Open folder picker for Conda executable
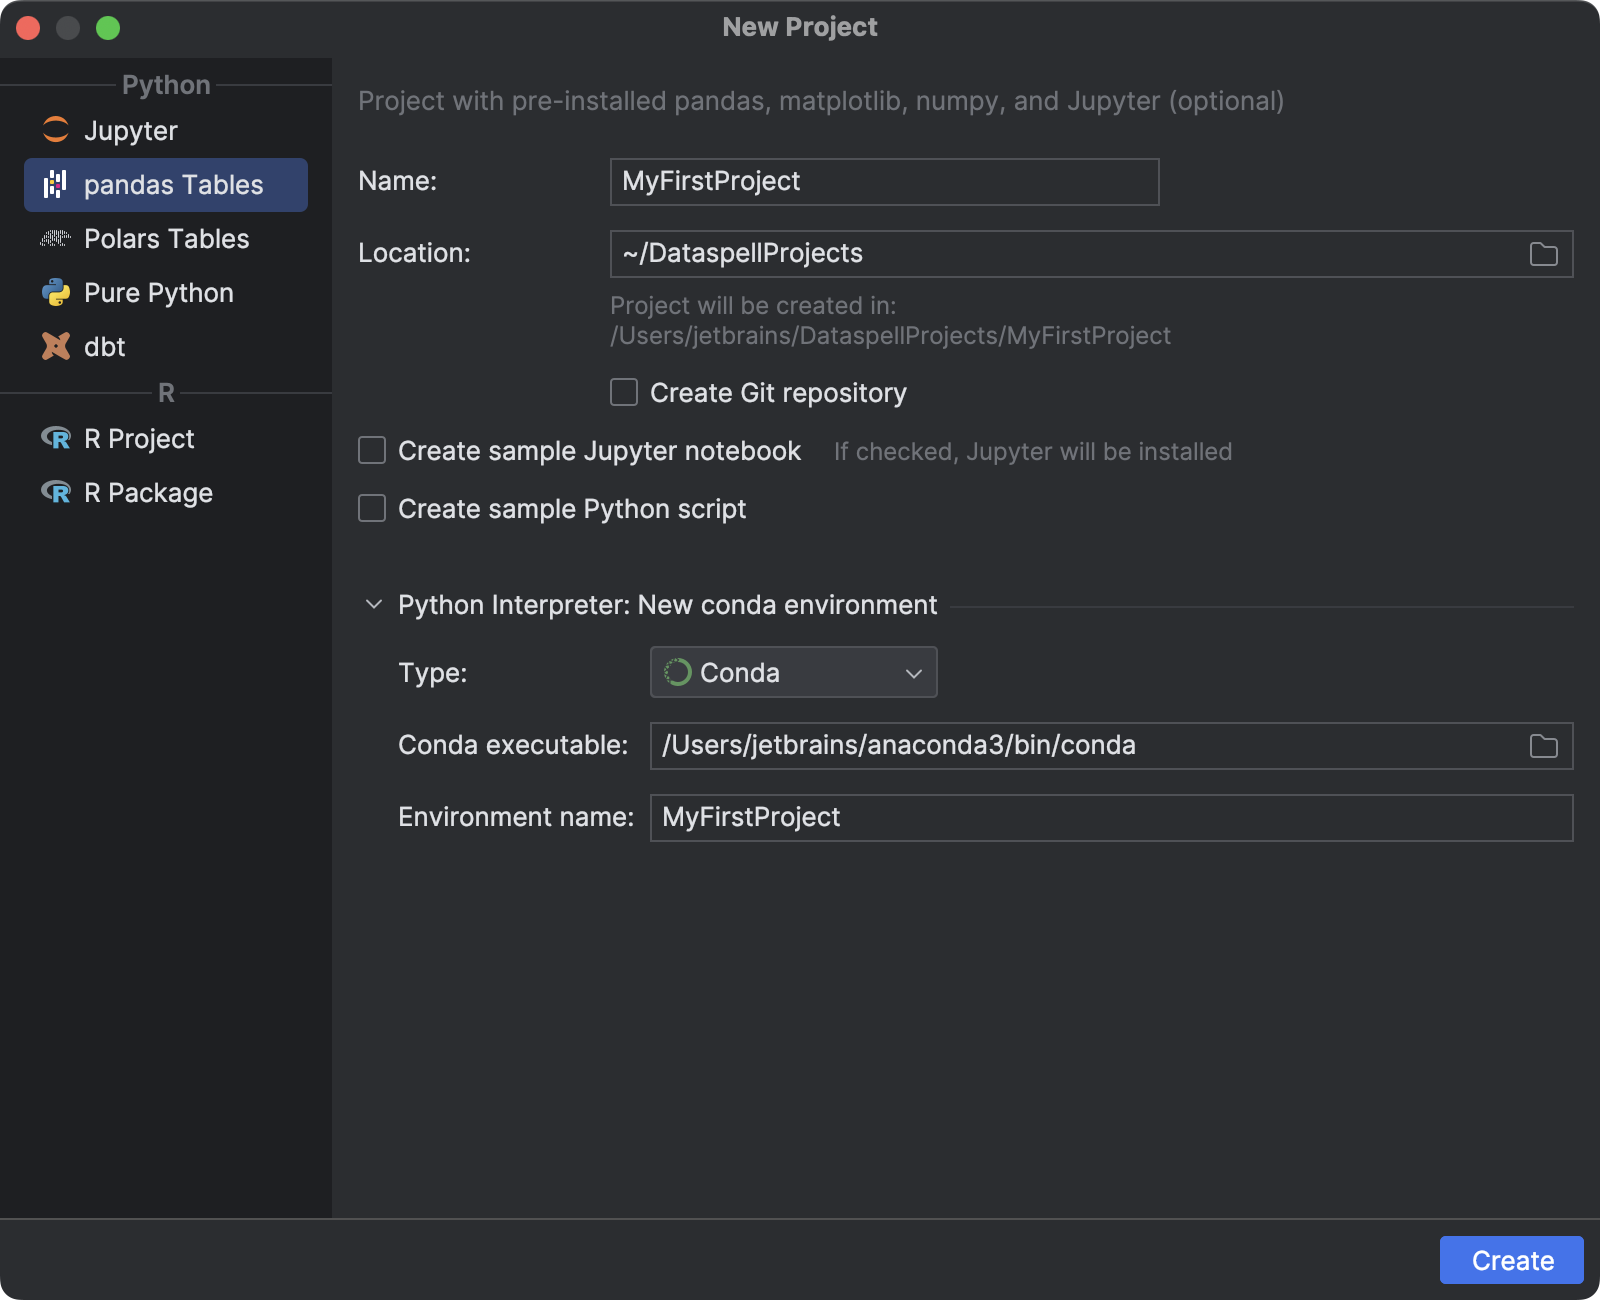 coord(1543,745)
